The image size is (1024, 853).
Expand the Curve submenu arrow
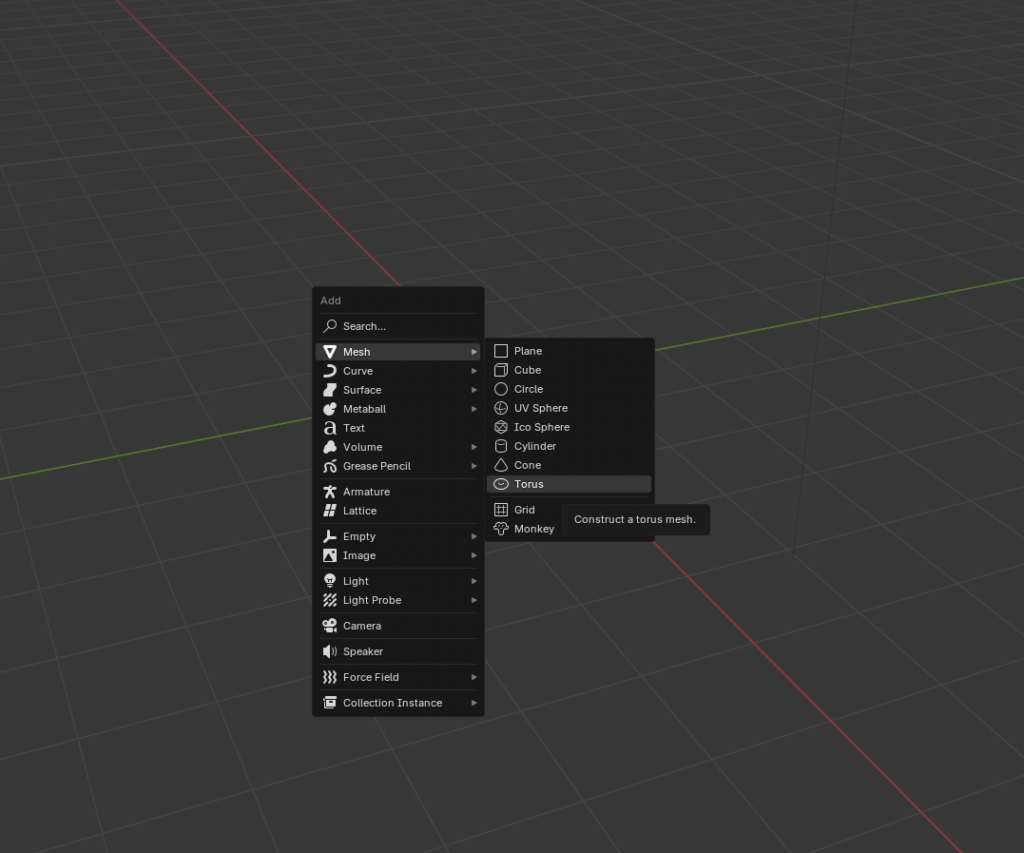474,371
